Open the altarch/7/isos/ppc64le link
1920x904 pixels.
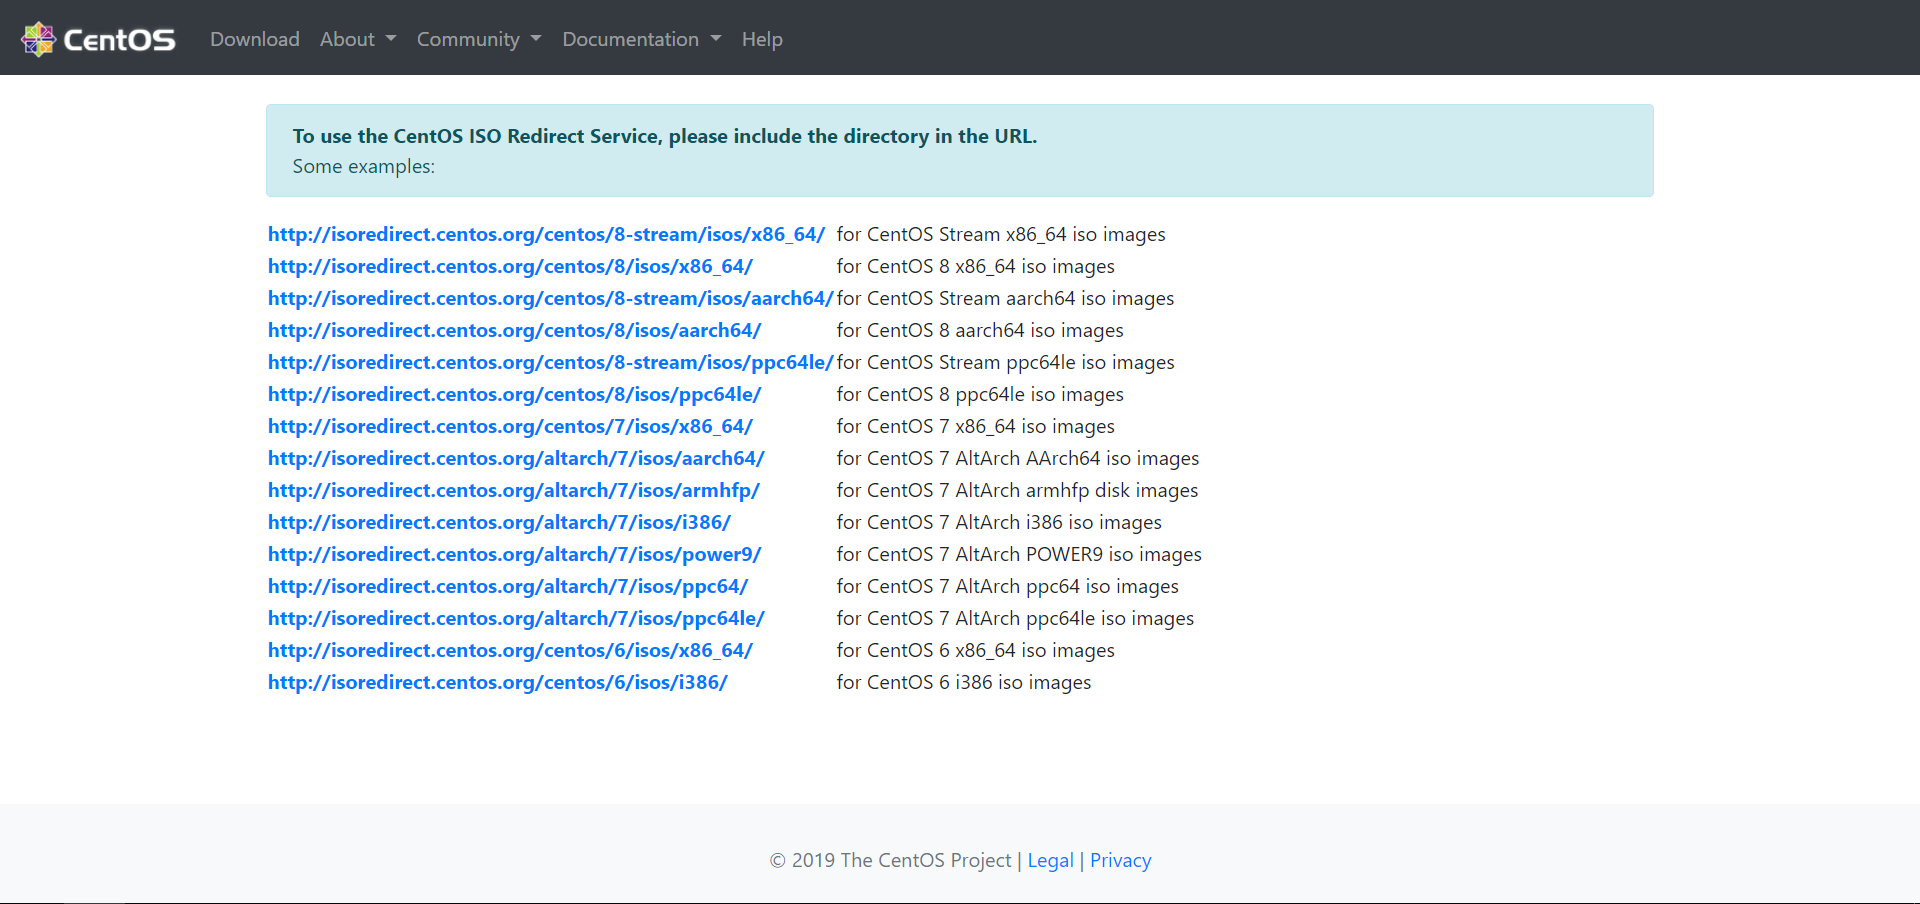(x=516, y=618)
